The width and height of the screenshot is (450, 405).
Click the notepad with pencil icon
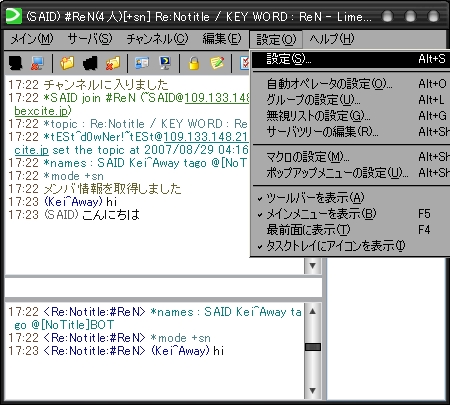tap(217, 63)
